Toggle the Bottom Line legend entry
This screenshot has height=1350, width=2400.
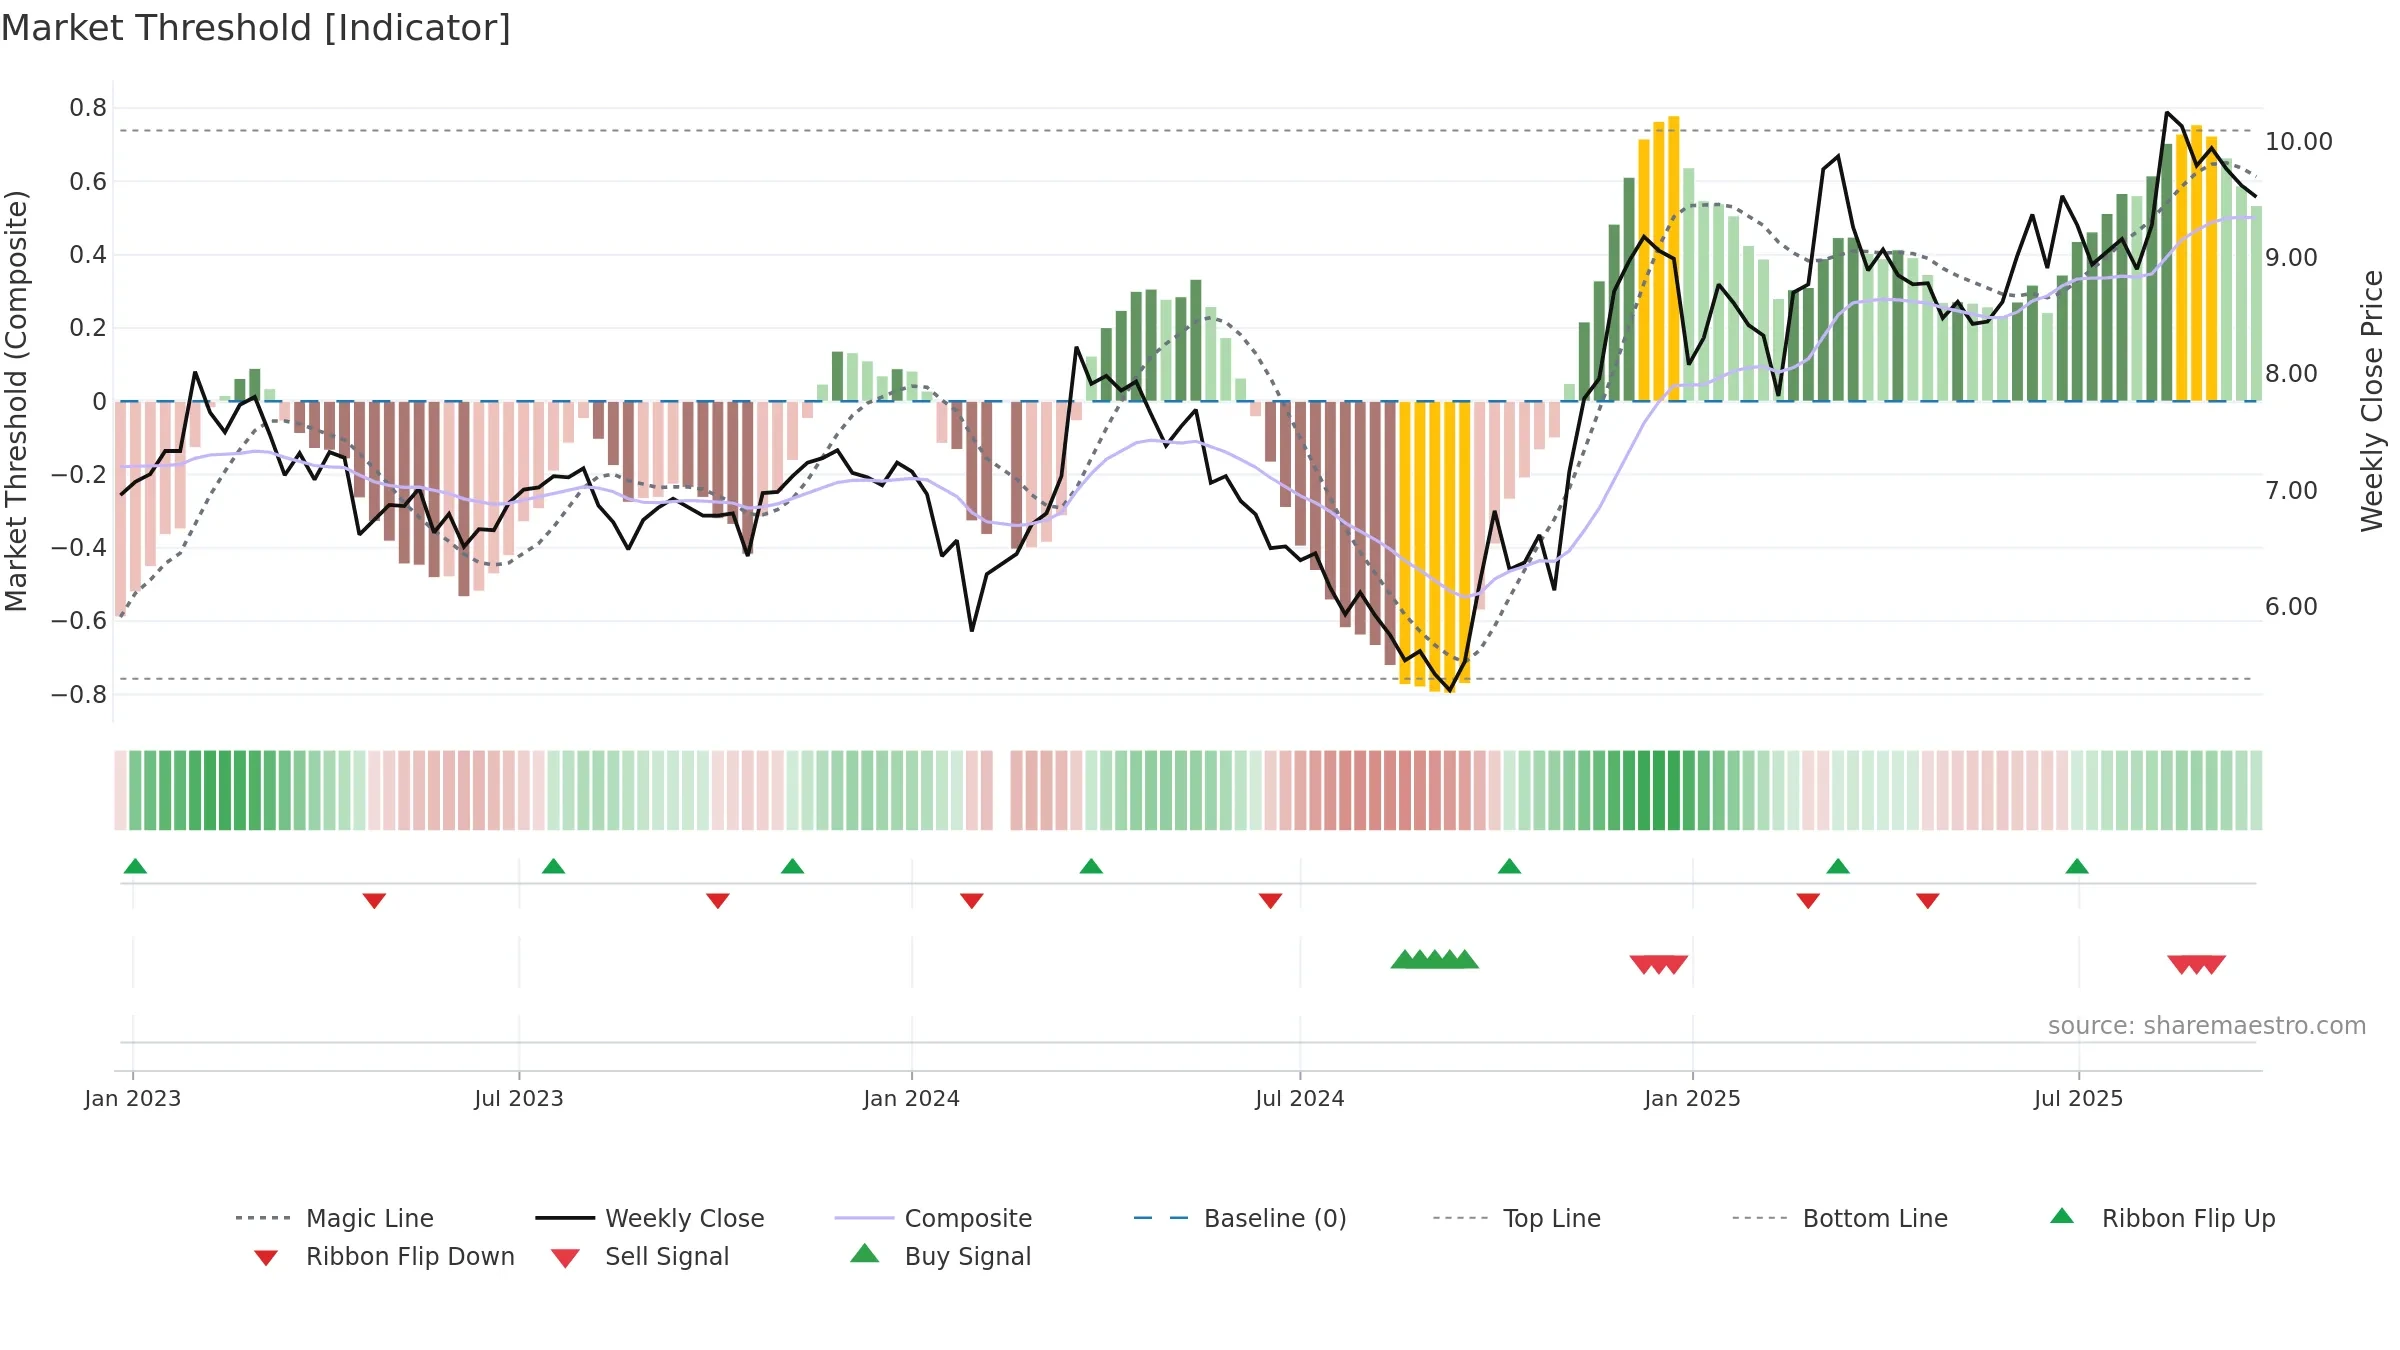(1840, 1218)
